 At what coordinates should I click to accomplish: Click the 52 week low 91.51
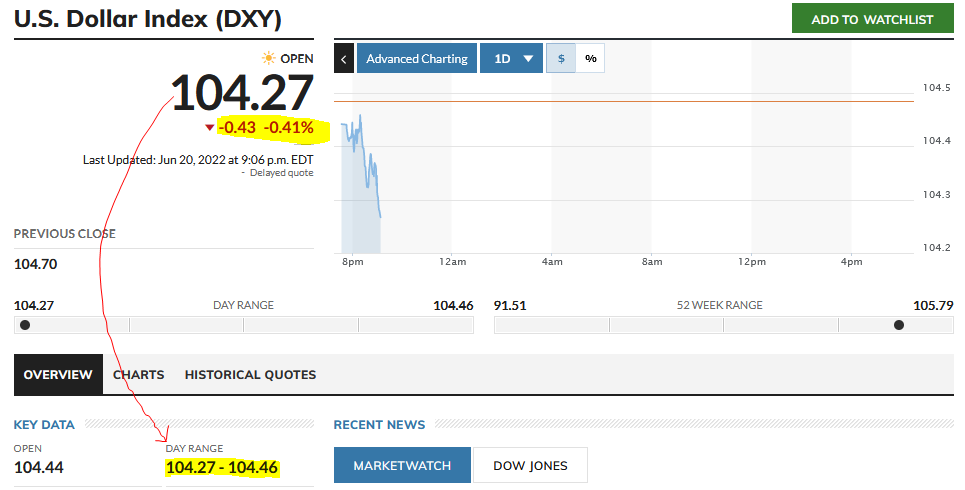(510, 305)
